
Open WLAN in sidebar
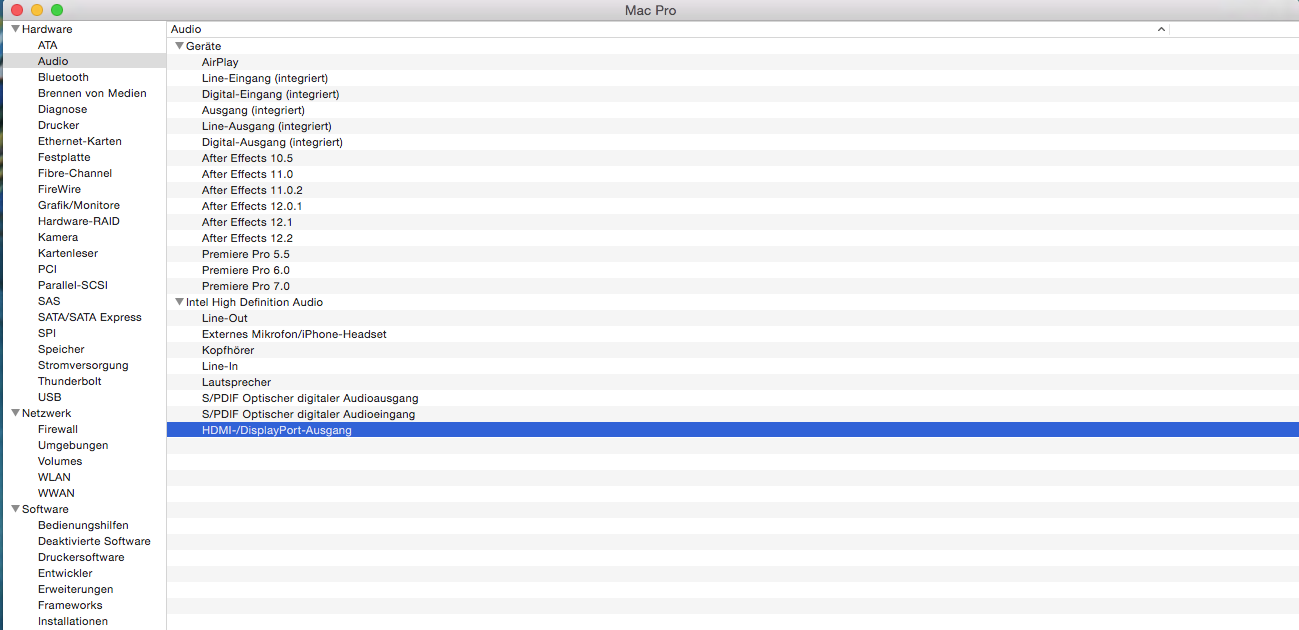[x=54, y=477]
